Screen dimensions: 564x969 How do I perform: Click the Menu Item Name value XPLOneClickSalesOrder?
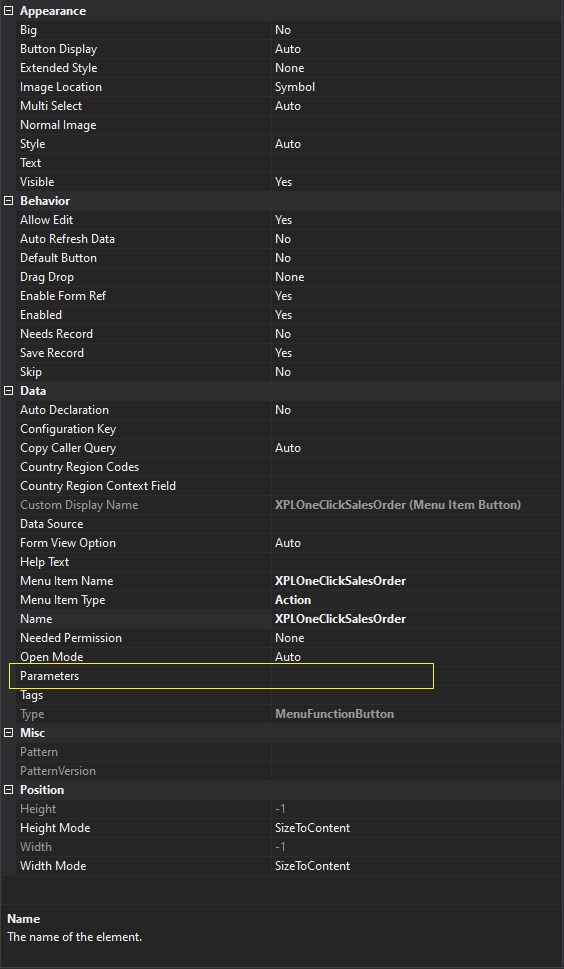pyautogui.click(x=340, y=581)
